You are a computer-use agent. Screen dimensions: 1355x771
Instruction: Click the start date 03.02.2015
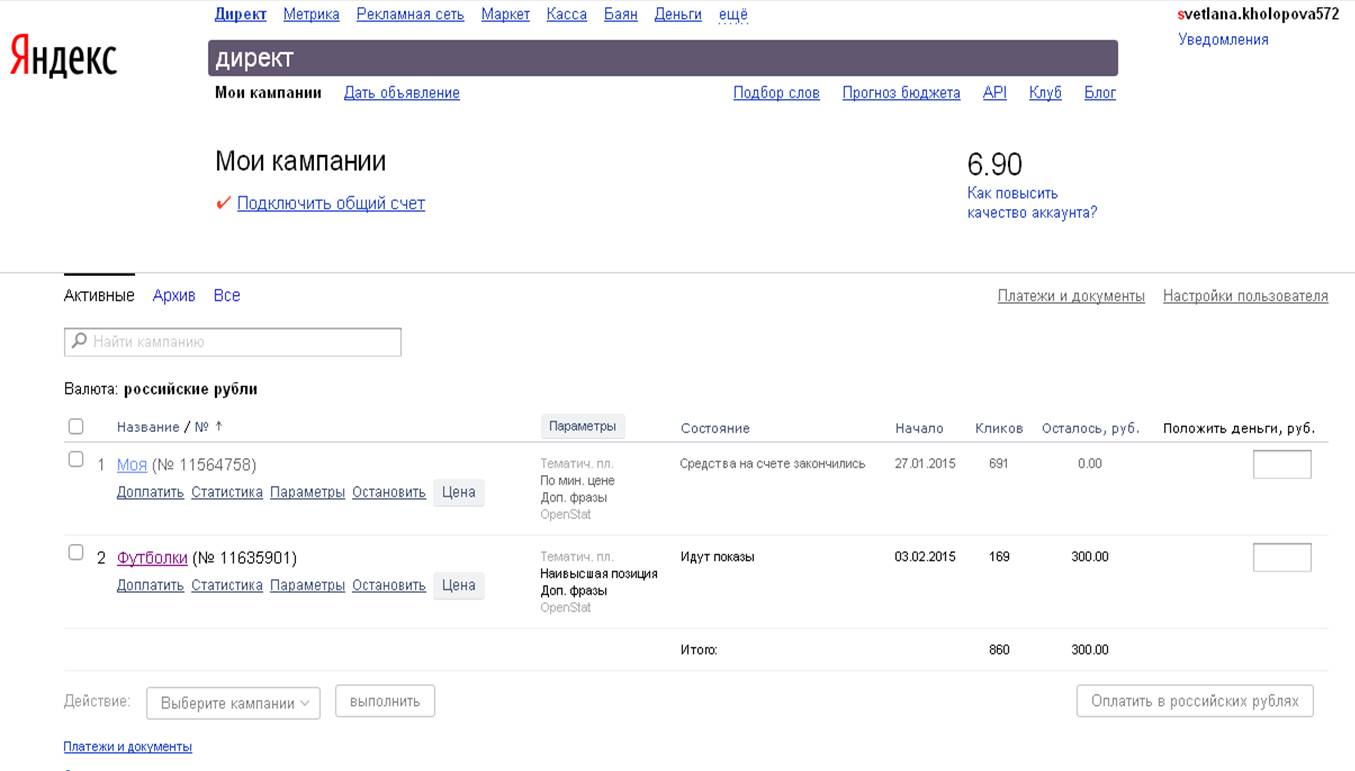click(x=925, y=557)
